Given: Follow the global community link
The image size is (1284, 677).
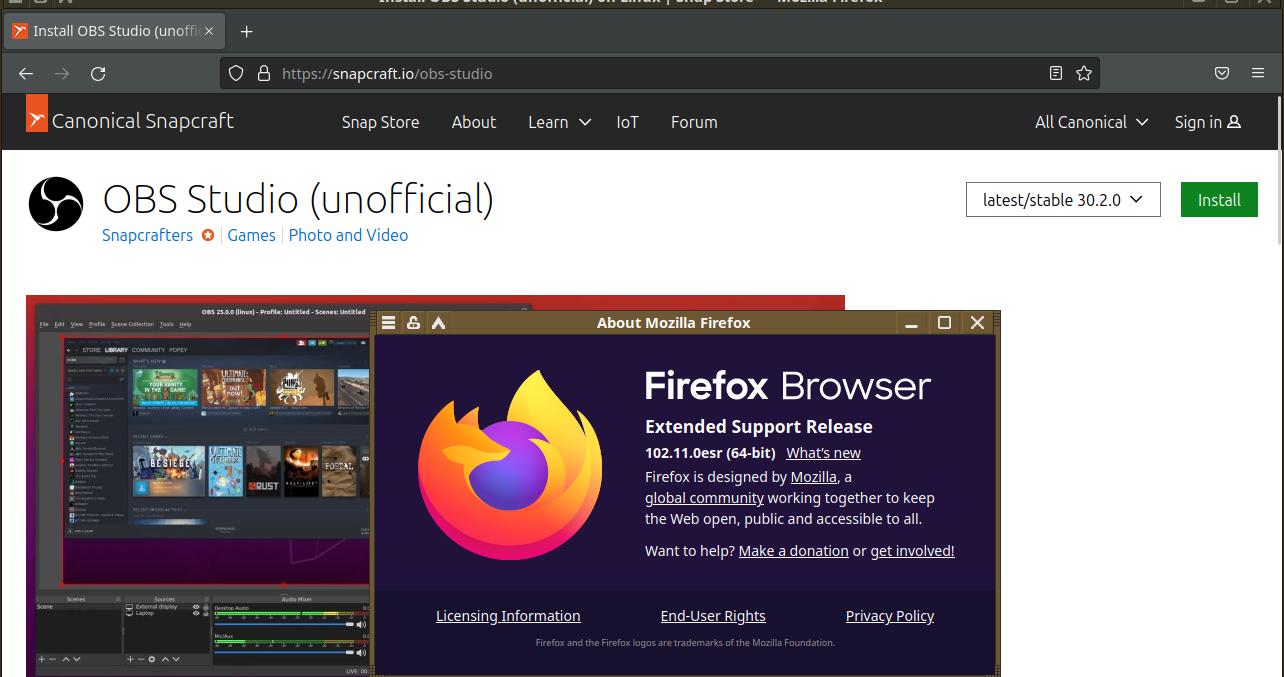Looking at the screenshot, I should point(704,498).
